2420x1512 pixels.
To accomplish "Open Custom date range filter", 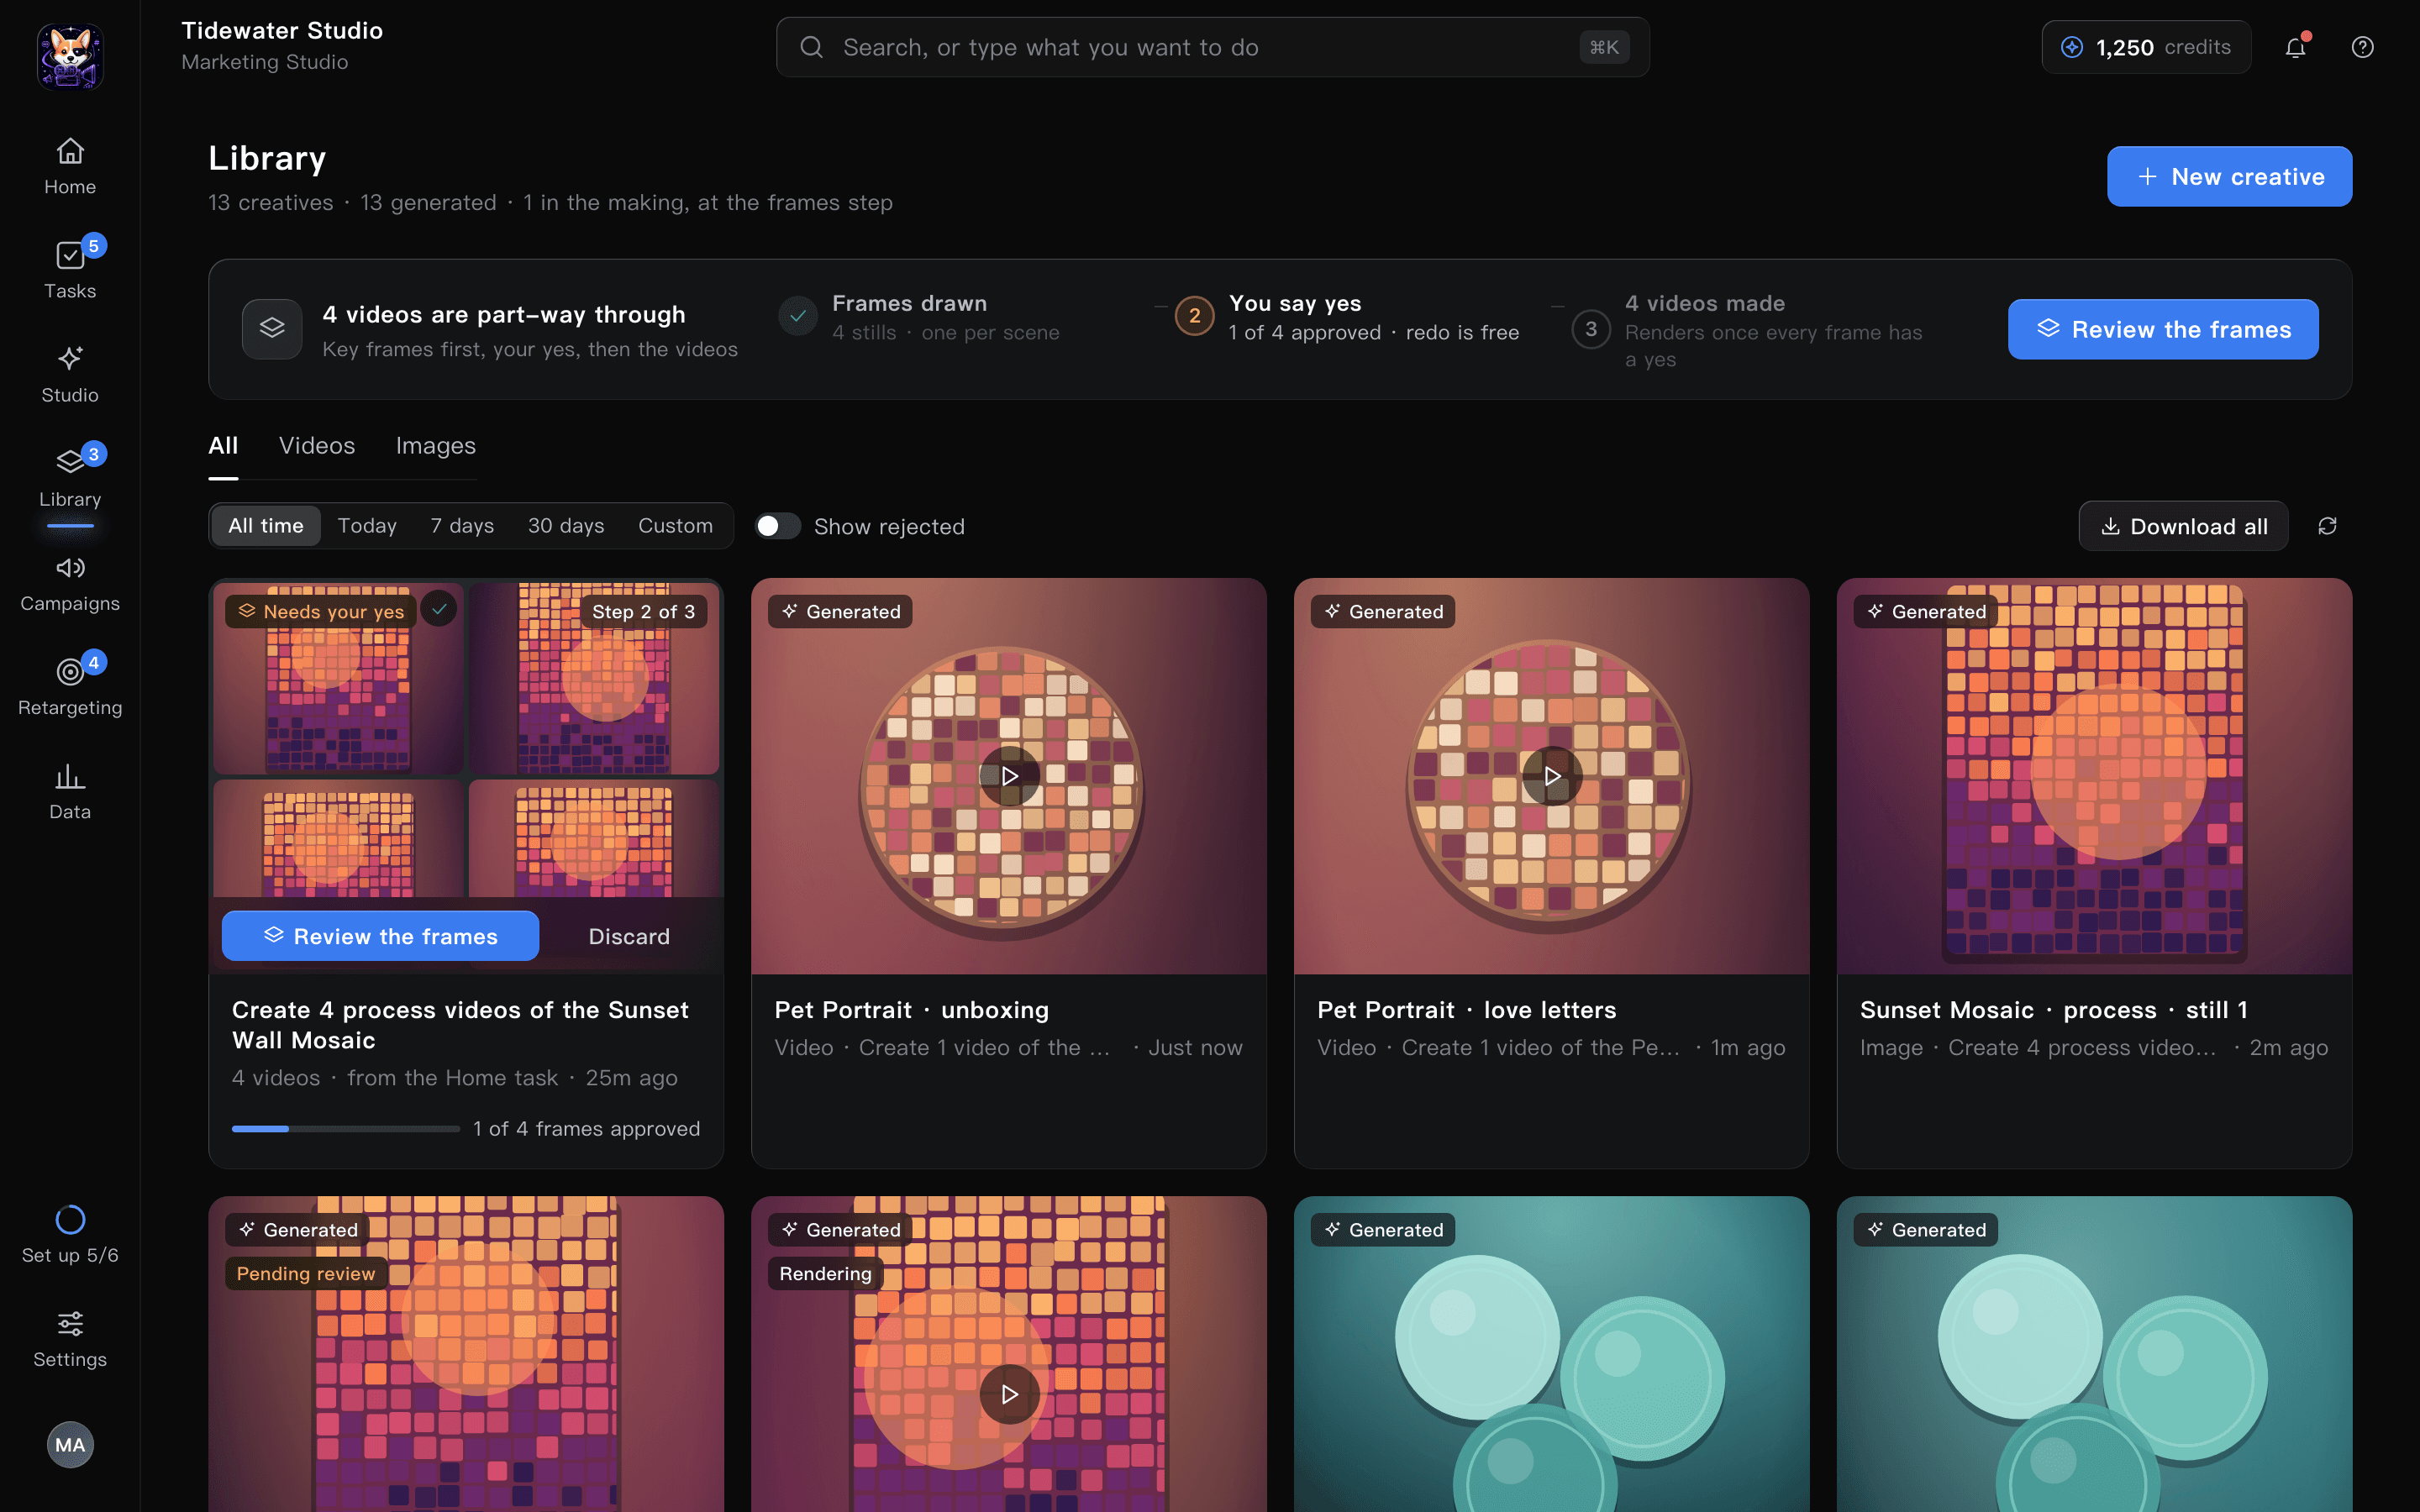I will 676,525.
